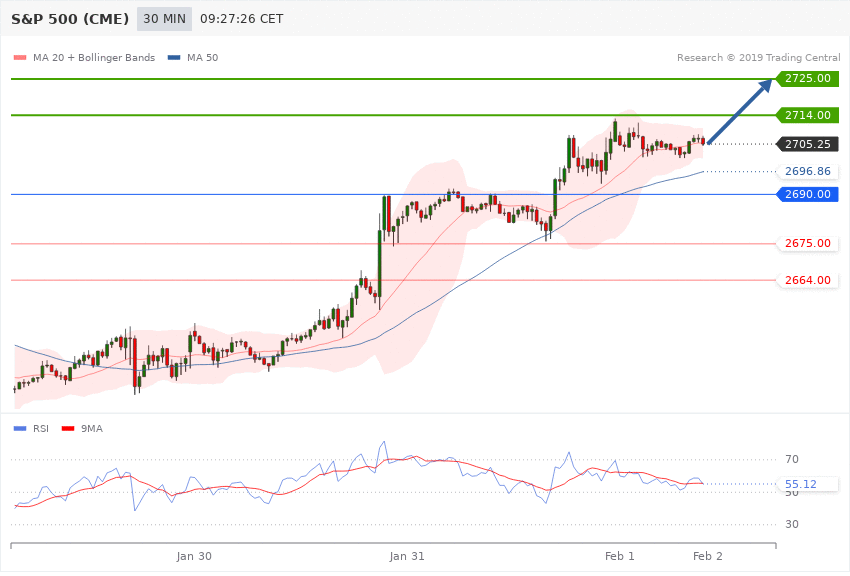Select the 2675.00 support price label
This screenshot has width=850, height=576.
pyautogui.click(x=808, y=243)
